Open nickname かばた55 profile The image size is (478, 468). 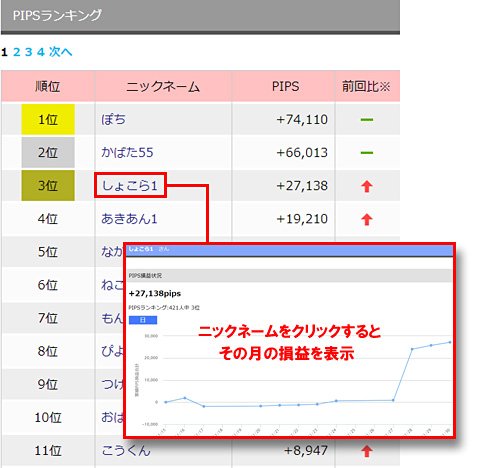pos(127,153)
